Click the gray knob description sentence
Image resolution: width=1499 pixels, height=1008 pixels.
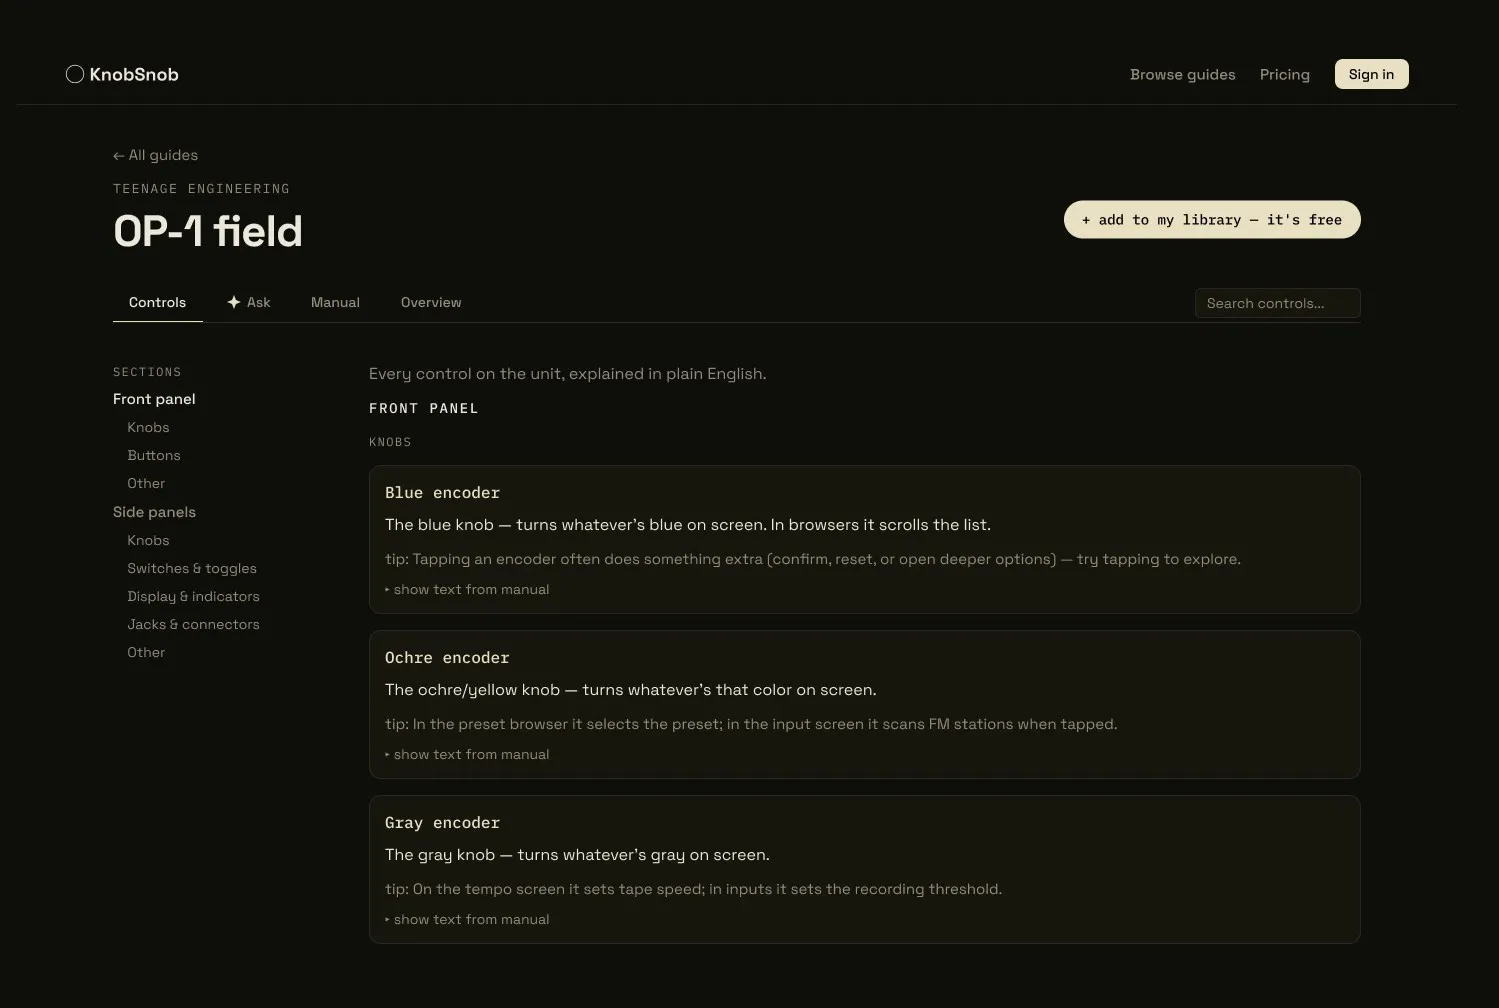point(577,855)
